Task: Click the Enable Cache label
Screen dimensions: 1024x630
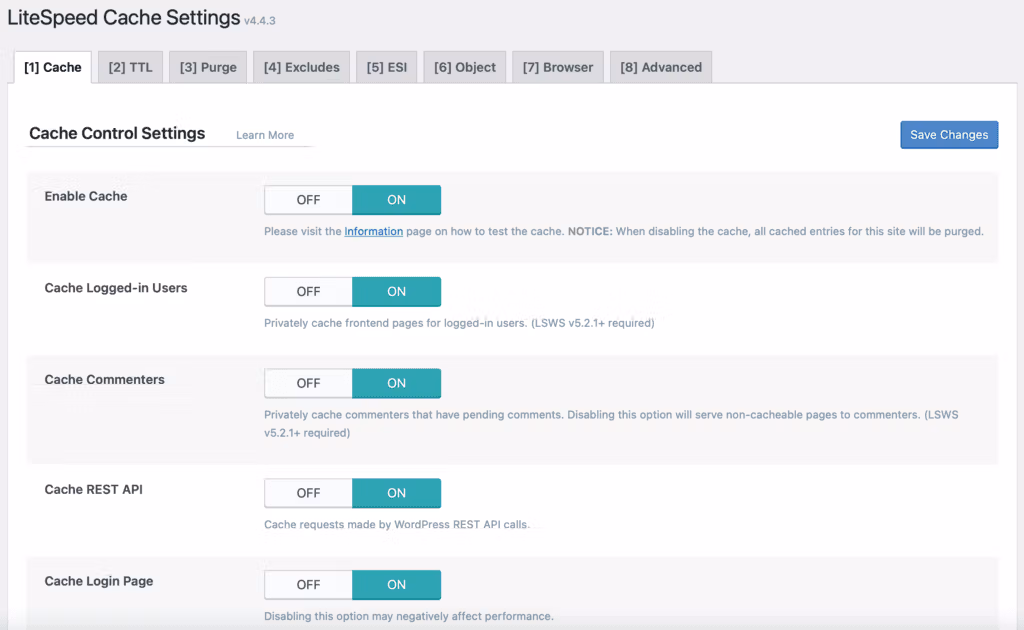Action: tap(86, 197)
